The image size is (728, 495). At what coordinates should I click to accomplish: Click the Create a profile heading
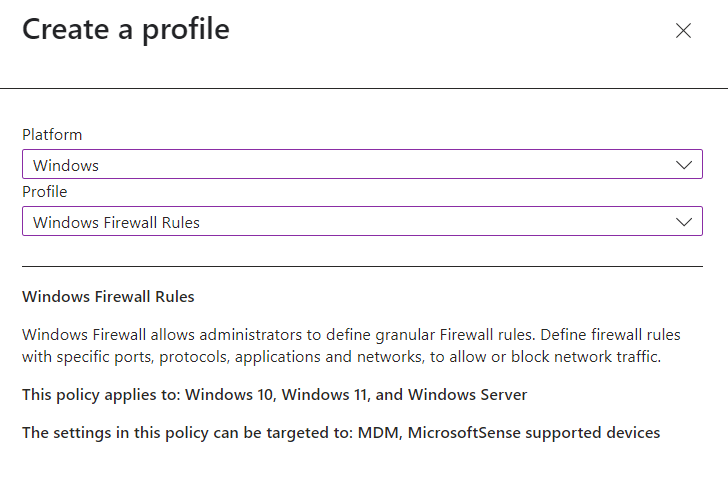click(x=126, y=29)
